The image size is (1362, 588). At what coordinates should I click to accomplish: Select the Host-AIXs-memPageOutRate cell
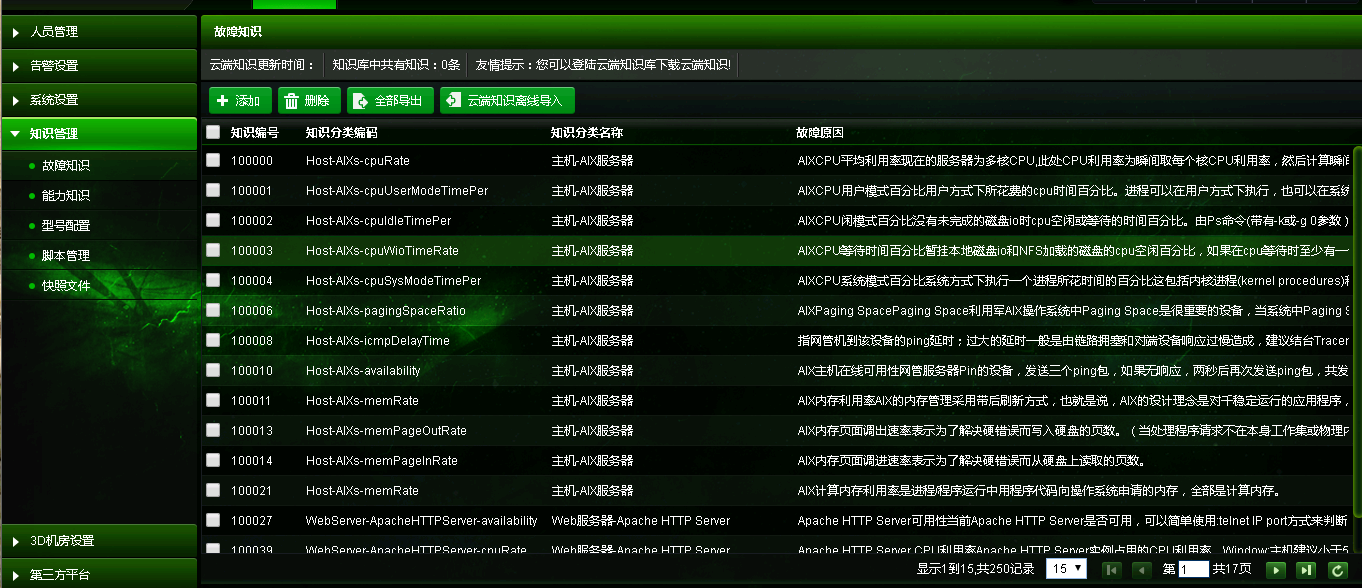coord(386,431)
